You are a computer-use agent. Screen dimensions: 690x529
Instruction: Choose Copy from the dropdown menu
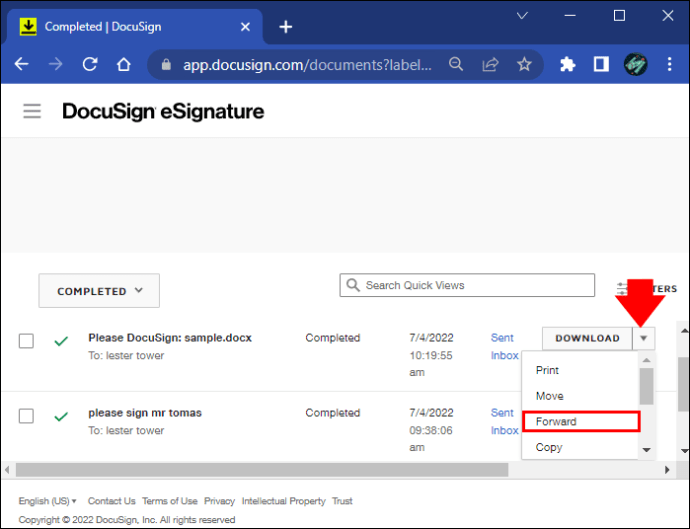coord(549,447)
